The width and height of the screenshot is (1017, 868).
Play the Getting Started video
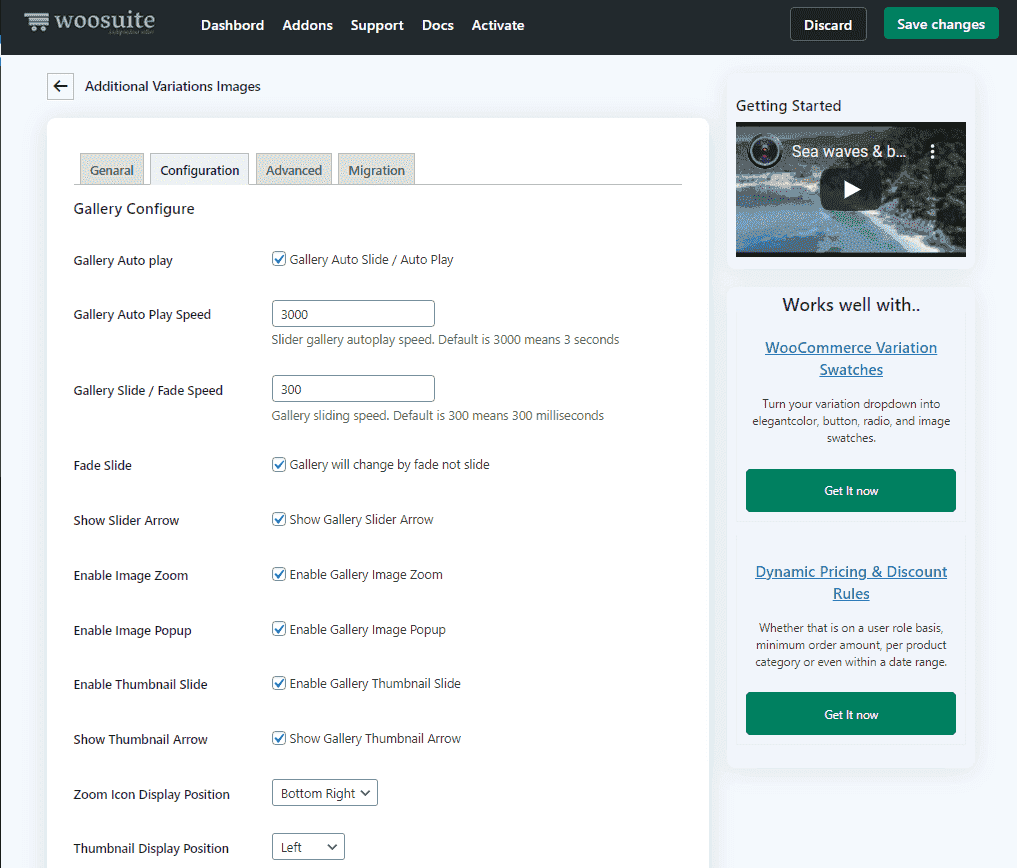(x=850, y=189)
